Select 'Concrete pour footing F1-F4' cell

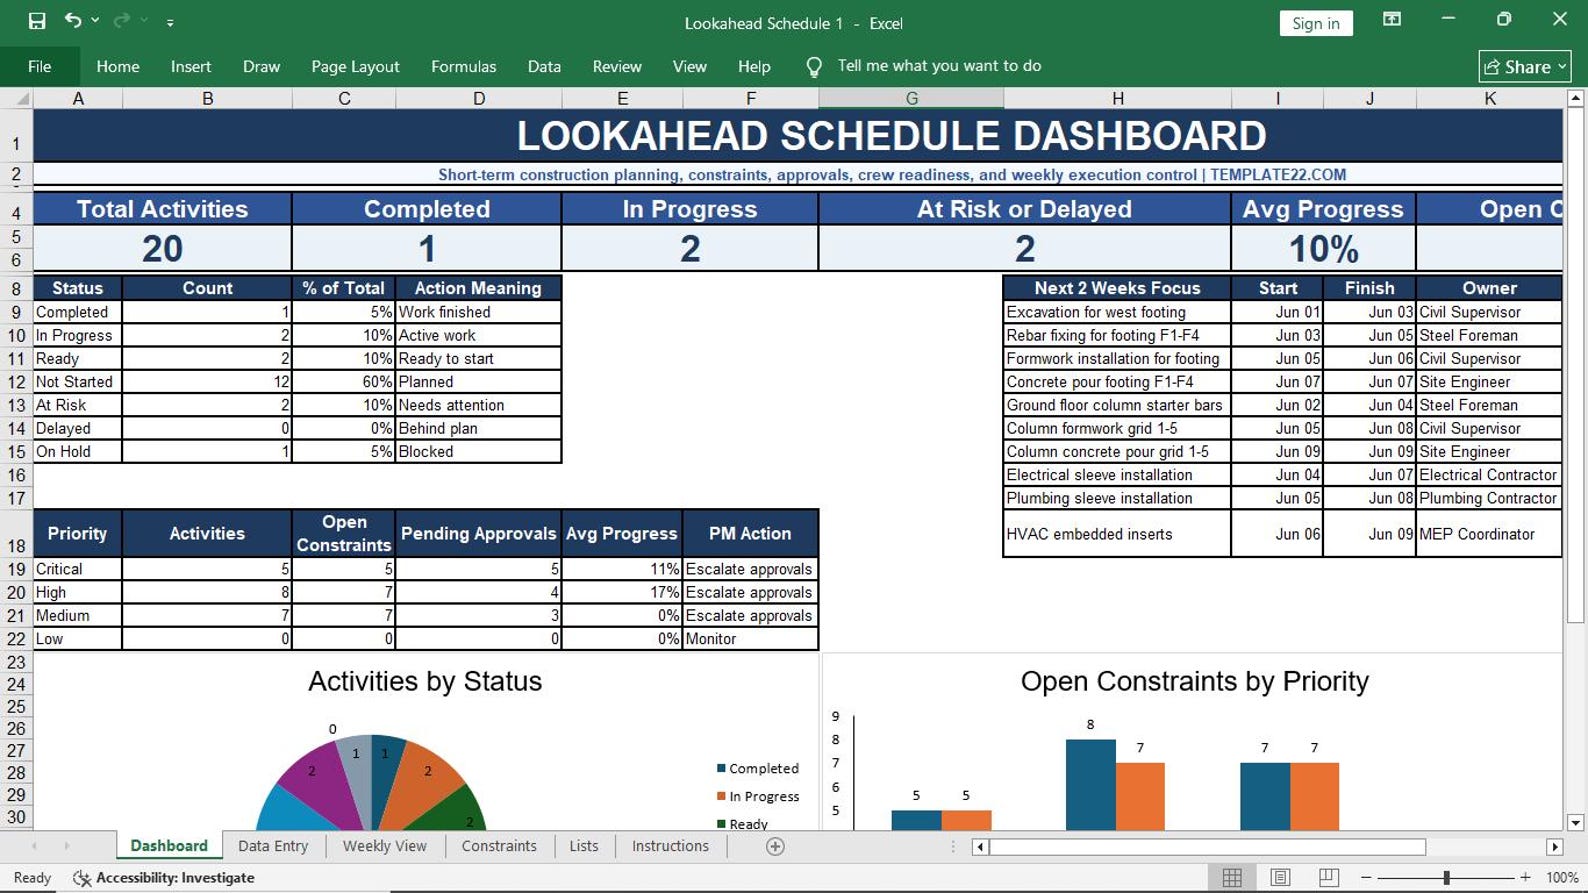(1117, 382)
